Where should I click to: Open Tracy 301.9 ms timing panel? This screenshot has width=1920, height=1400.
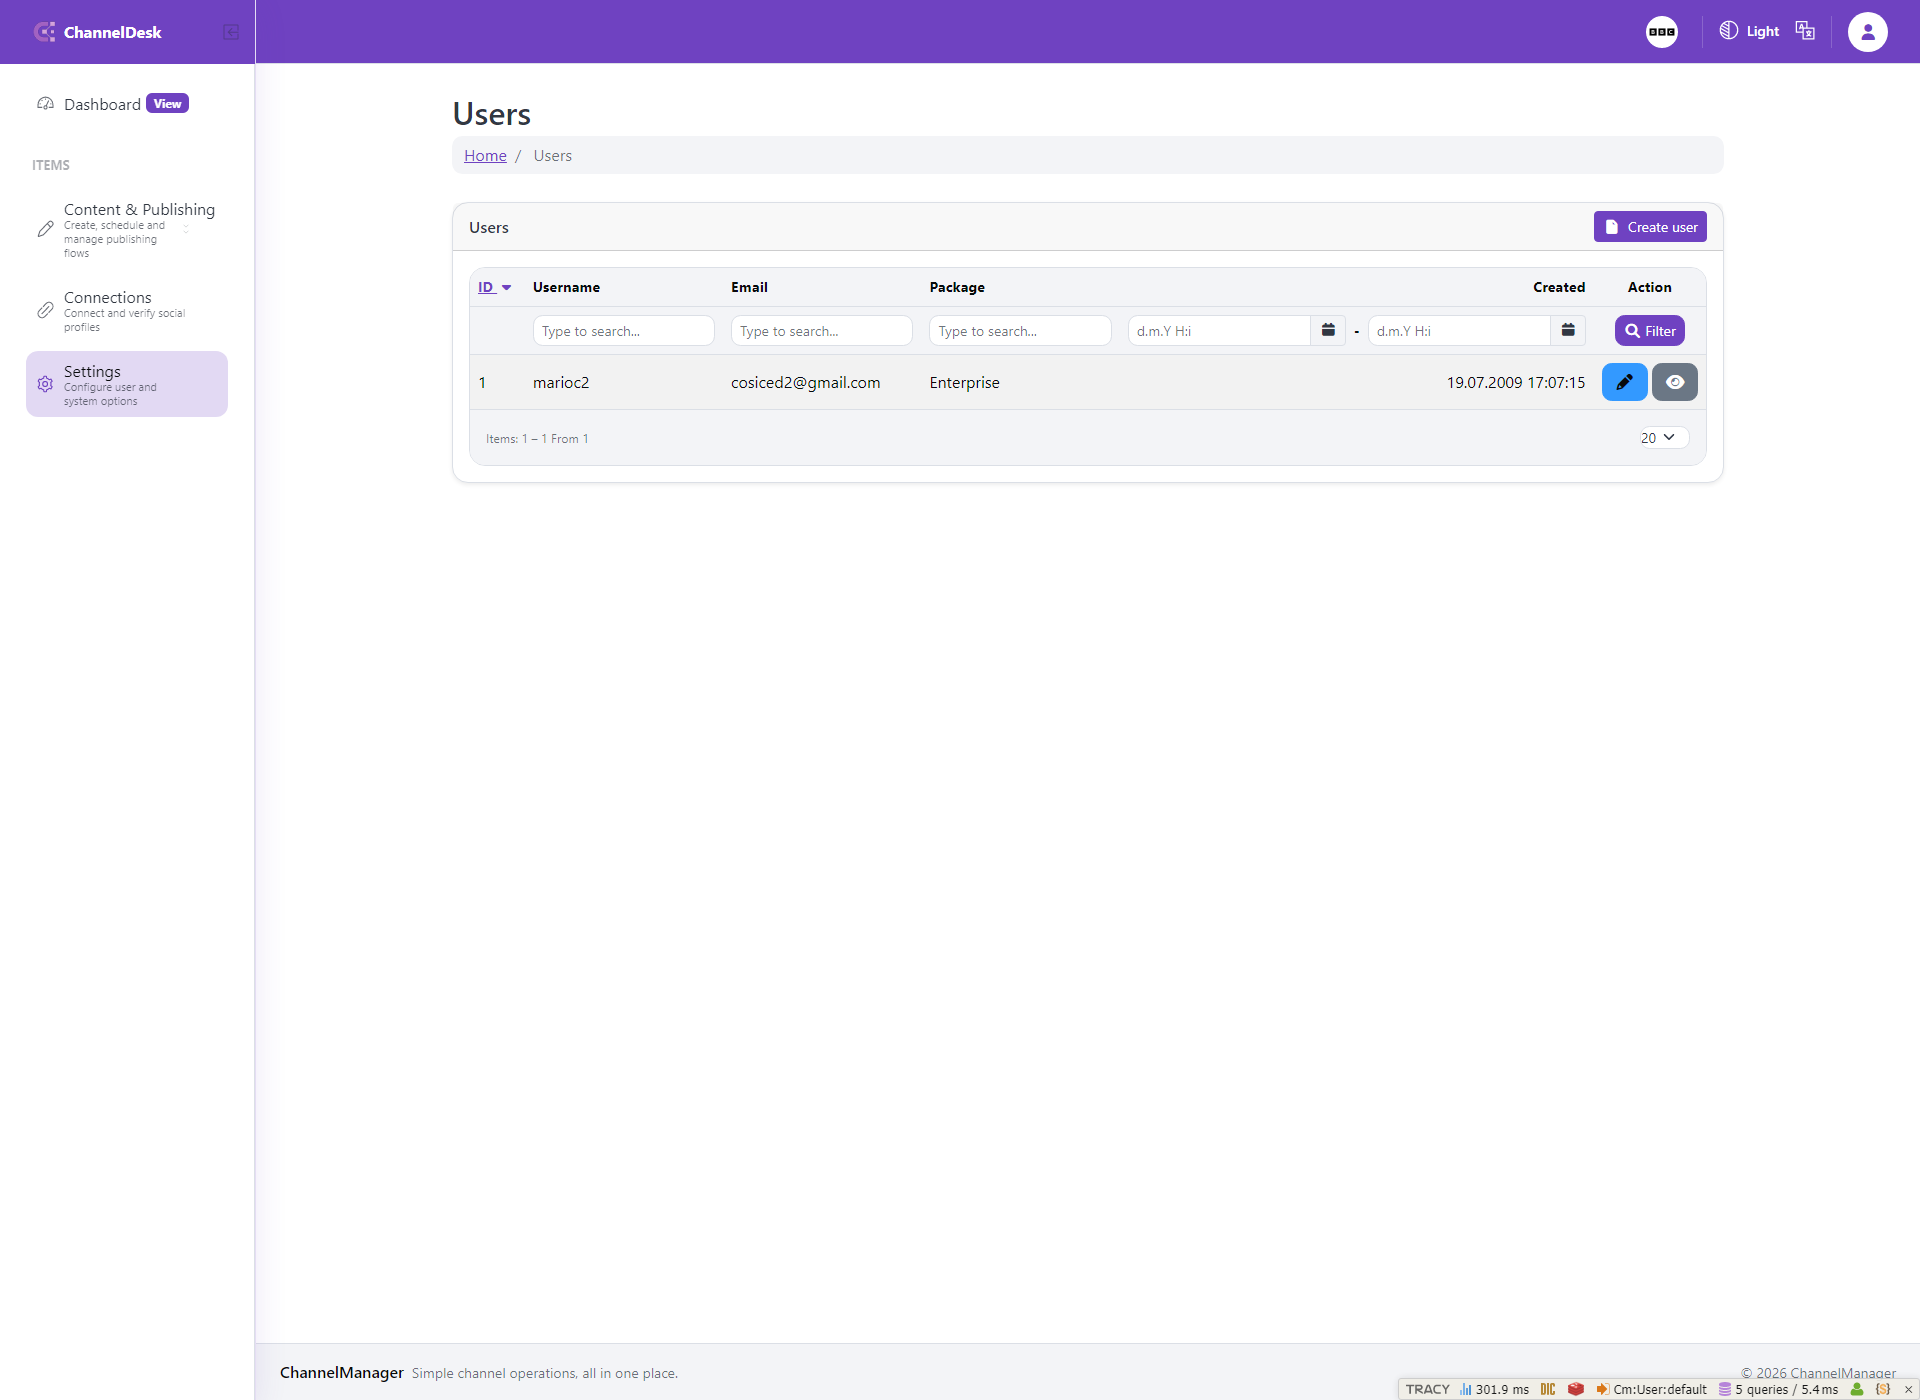click(x=1494, y=1389)
